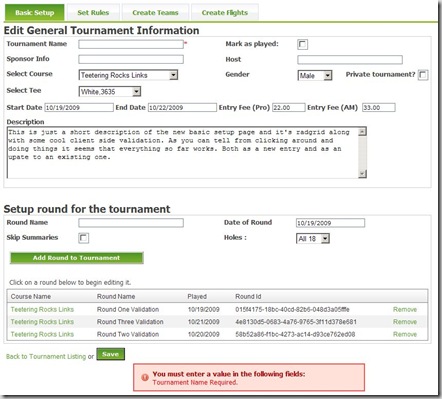Image resolution: width=442 pixels, height=399 pixels.
Task: Click the Course Name column header
Action: (x=31, y=296)
